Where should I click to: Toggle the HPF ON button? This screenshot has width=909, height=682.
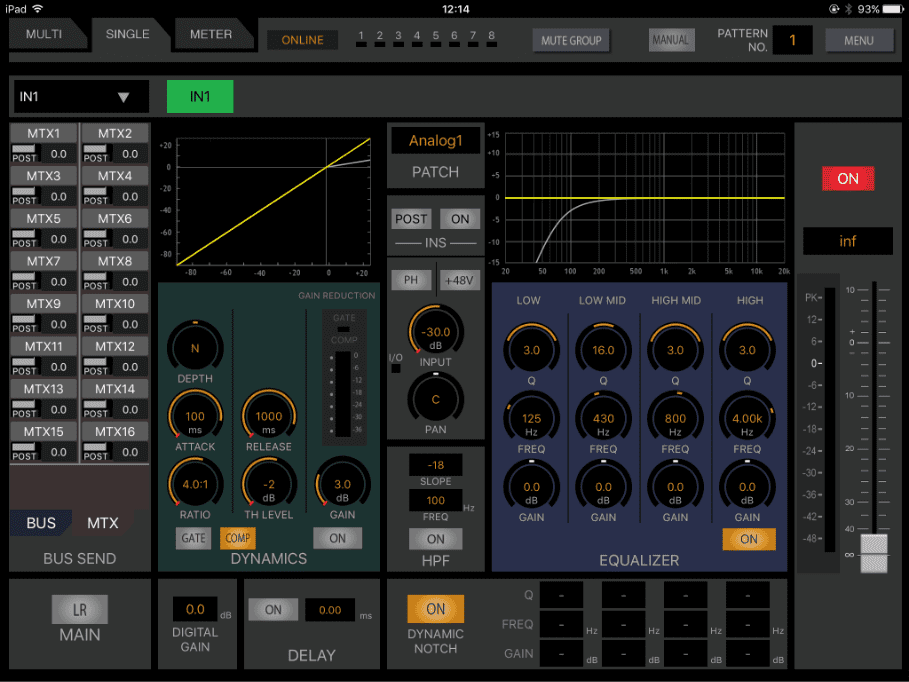435,539
